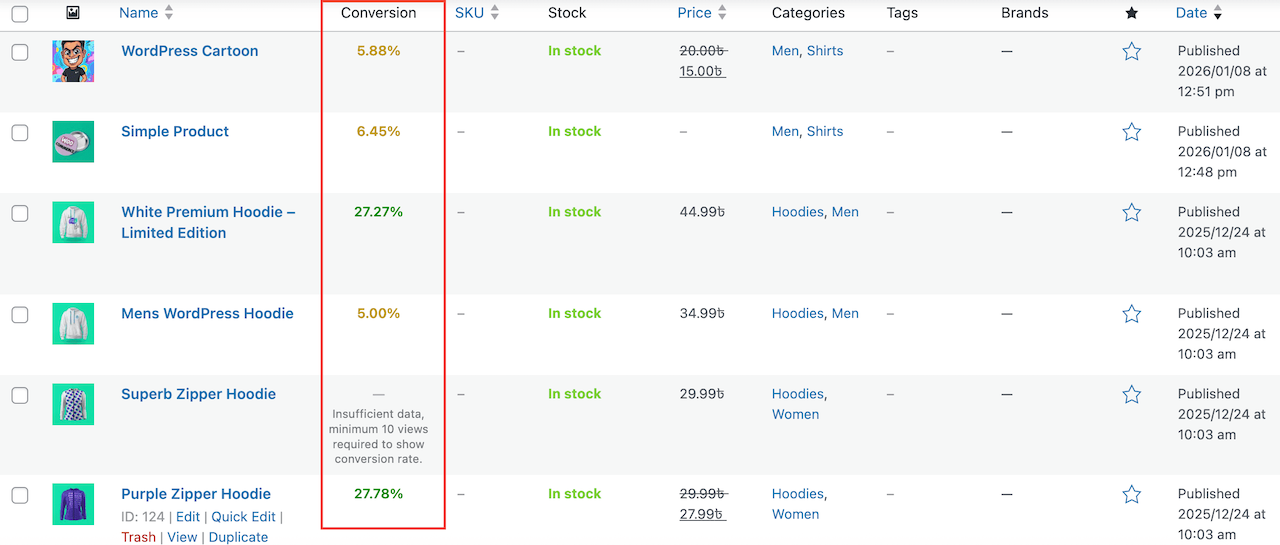
Task: Toggle featured star for WordPress Cartoon
Action: point(1131,51)
